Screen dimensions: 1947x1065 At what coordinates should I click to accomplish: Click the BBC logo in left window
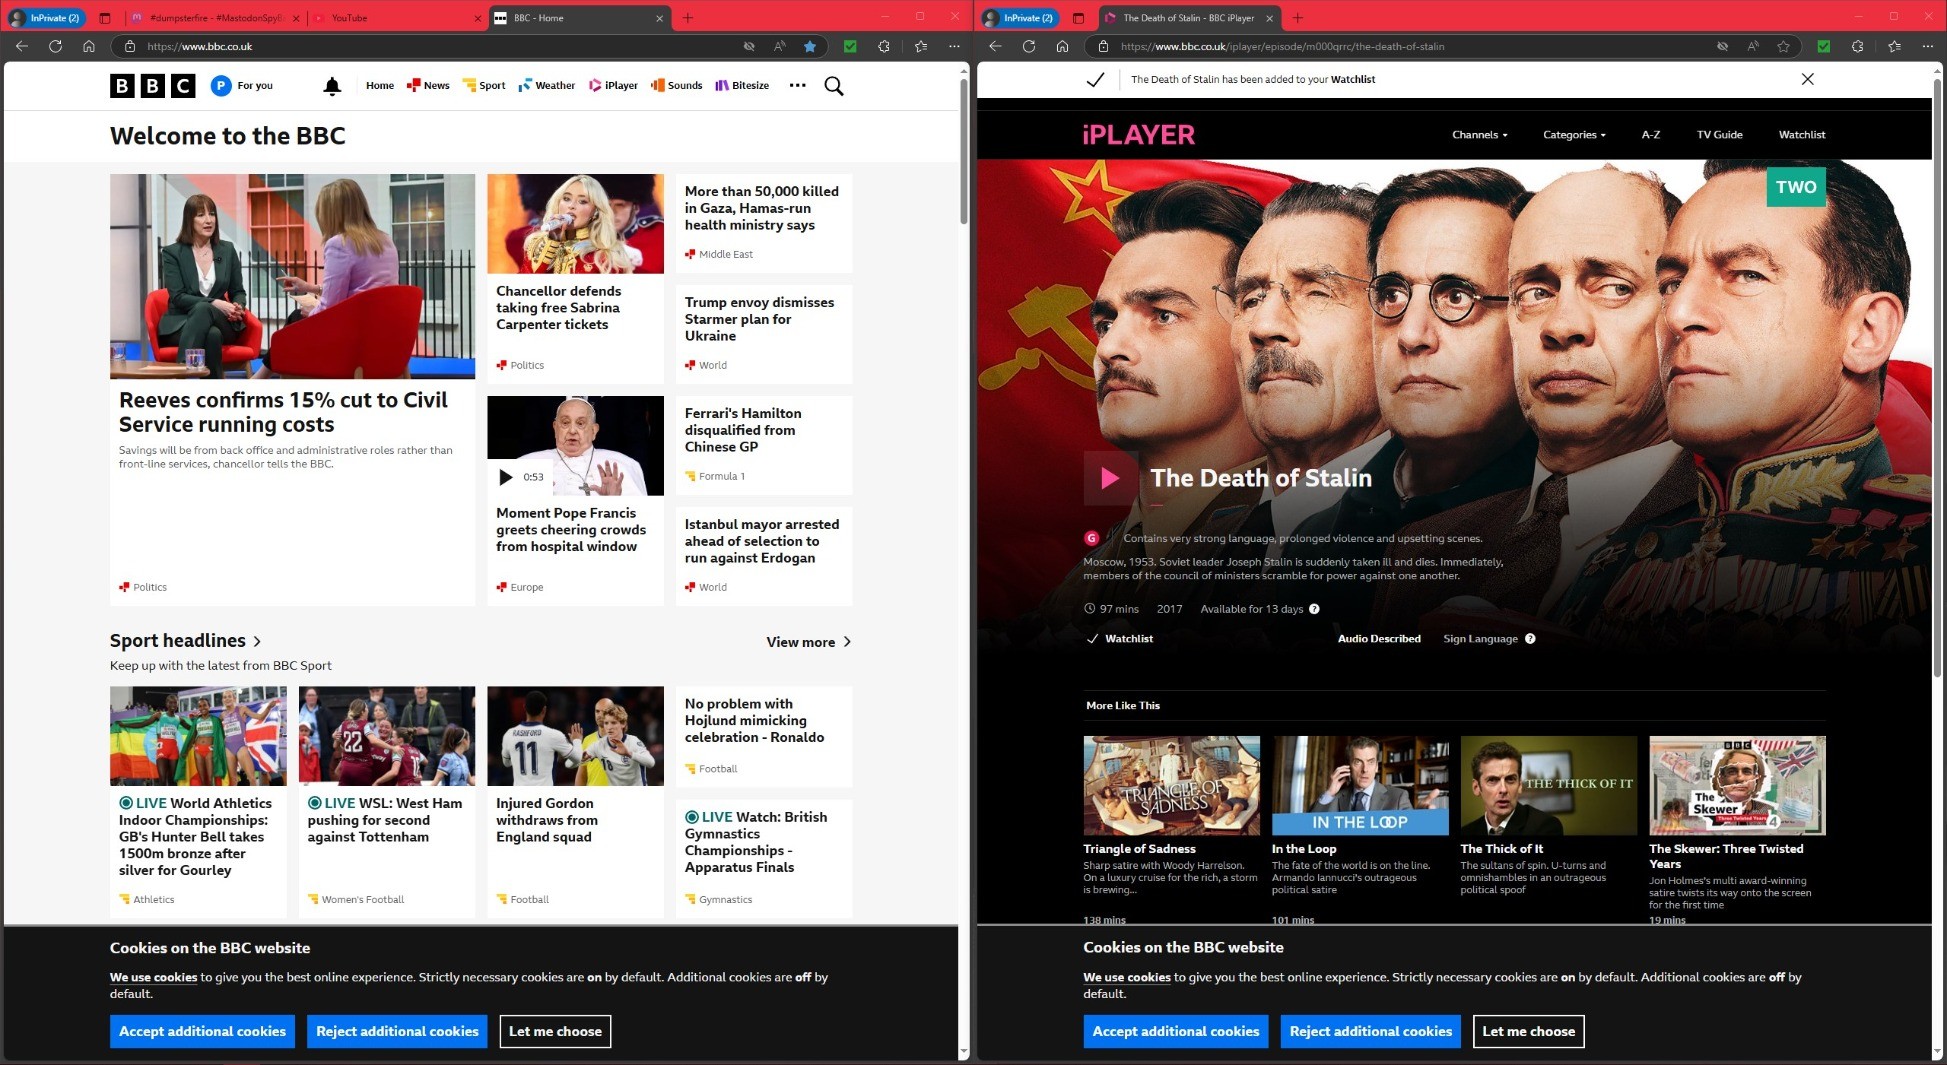click(152, 86)
